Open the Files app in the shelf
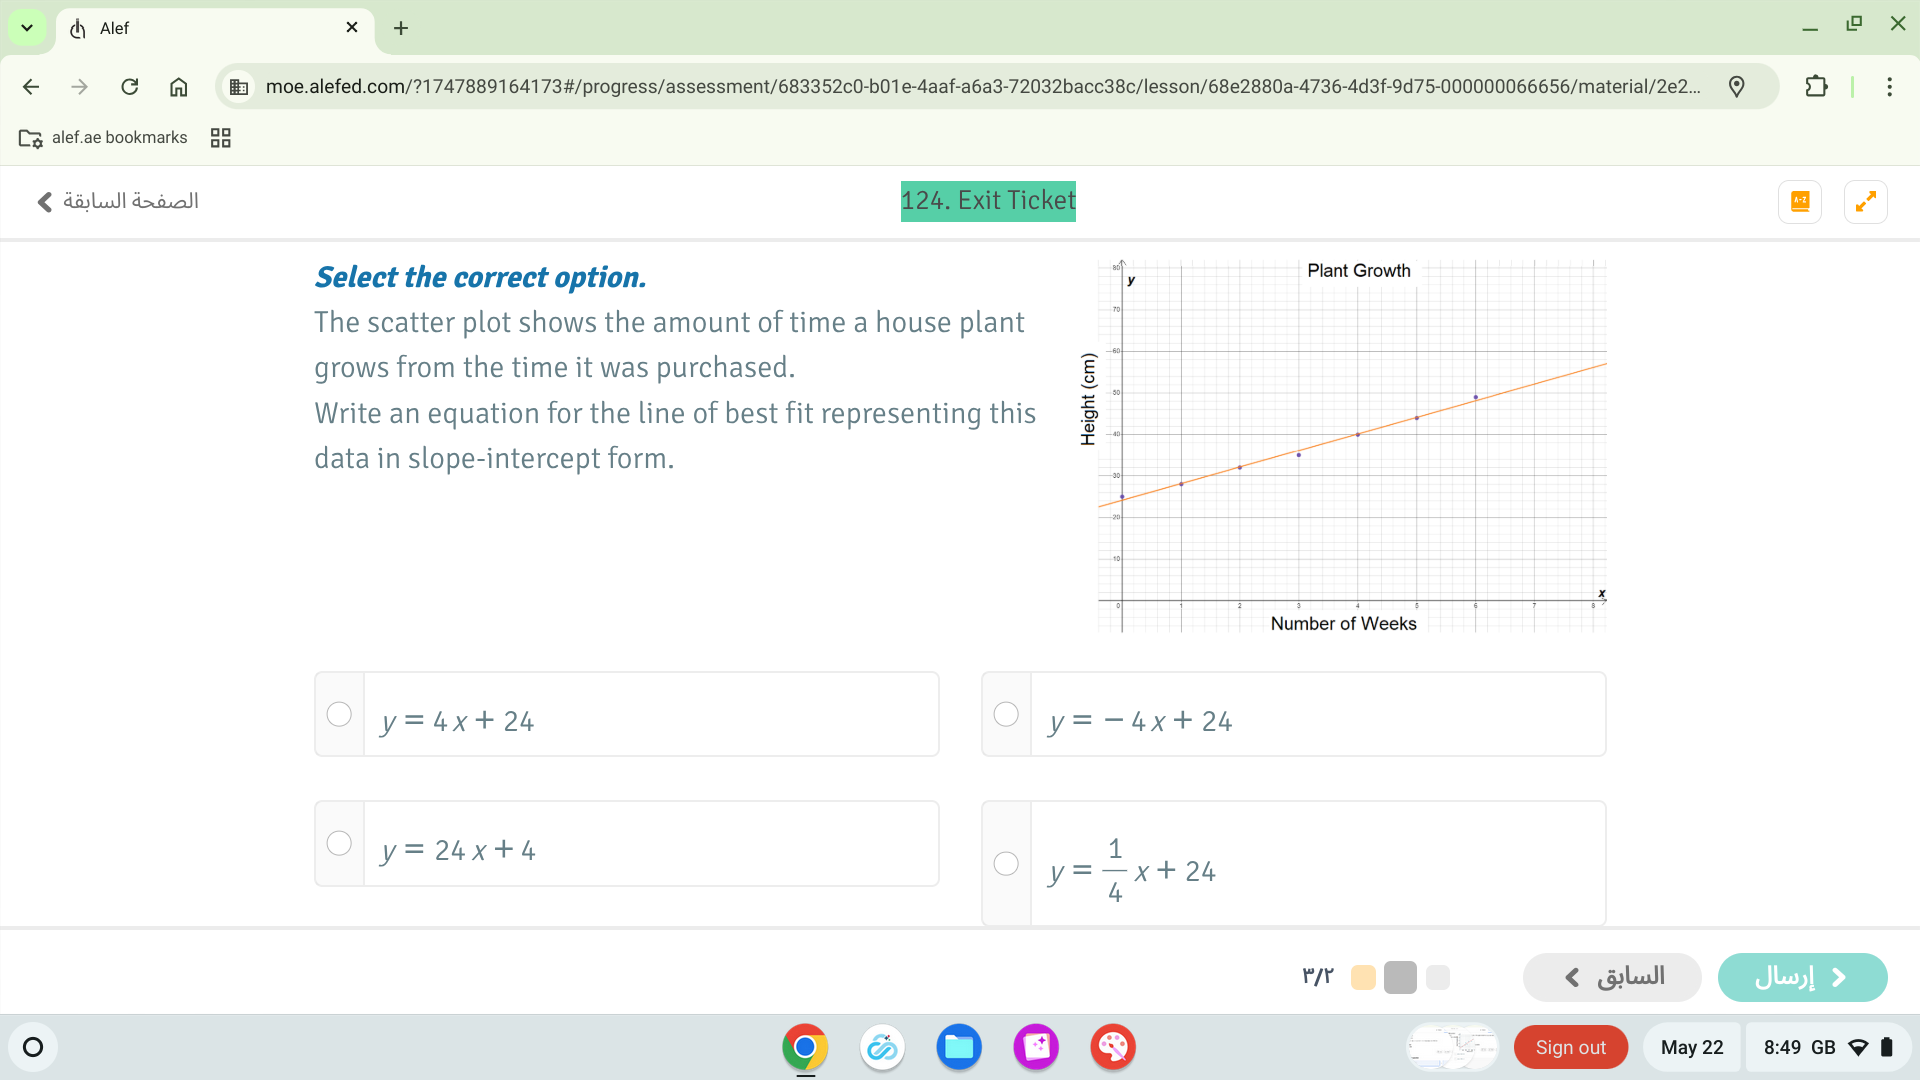The height and width of the screenshot is (1080, 1920). tap(958, 1047)
